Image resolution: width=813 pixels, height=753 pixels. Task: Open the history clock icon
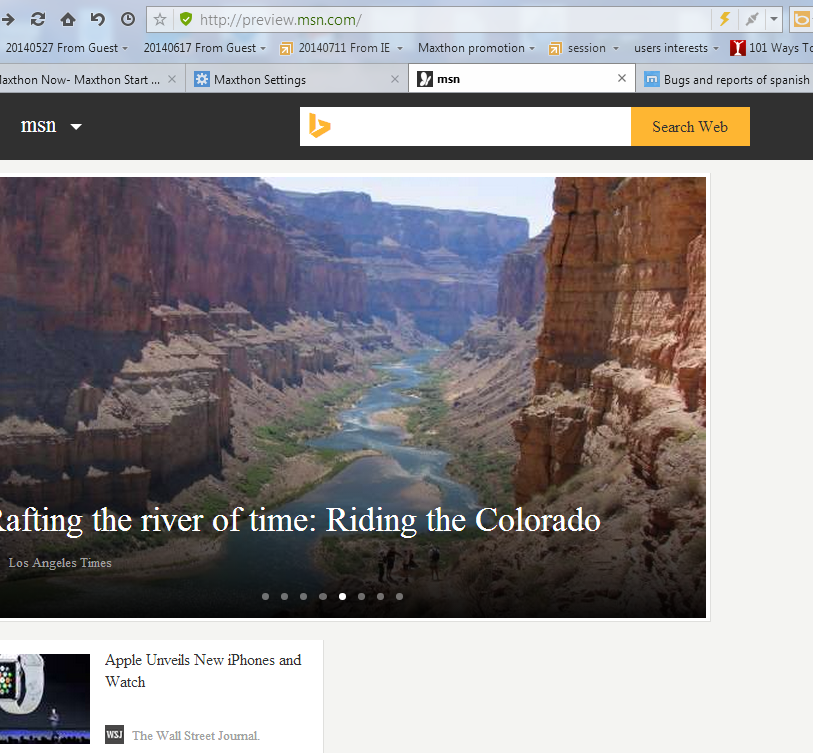coord(128,20)
